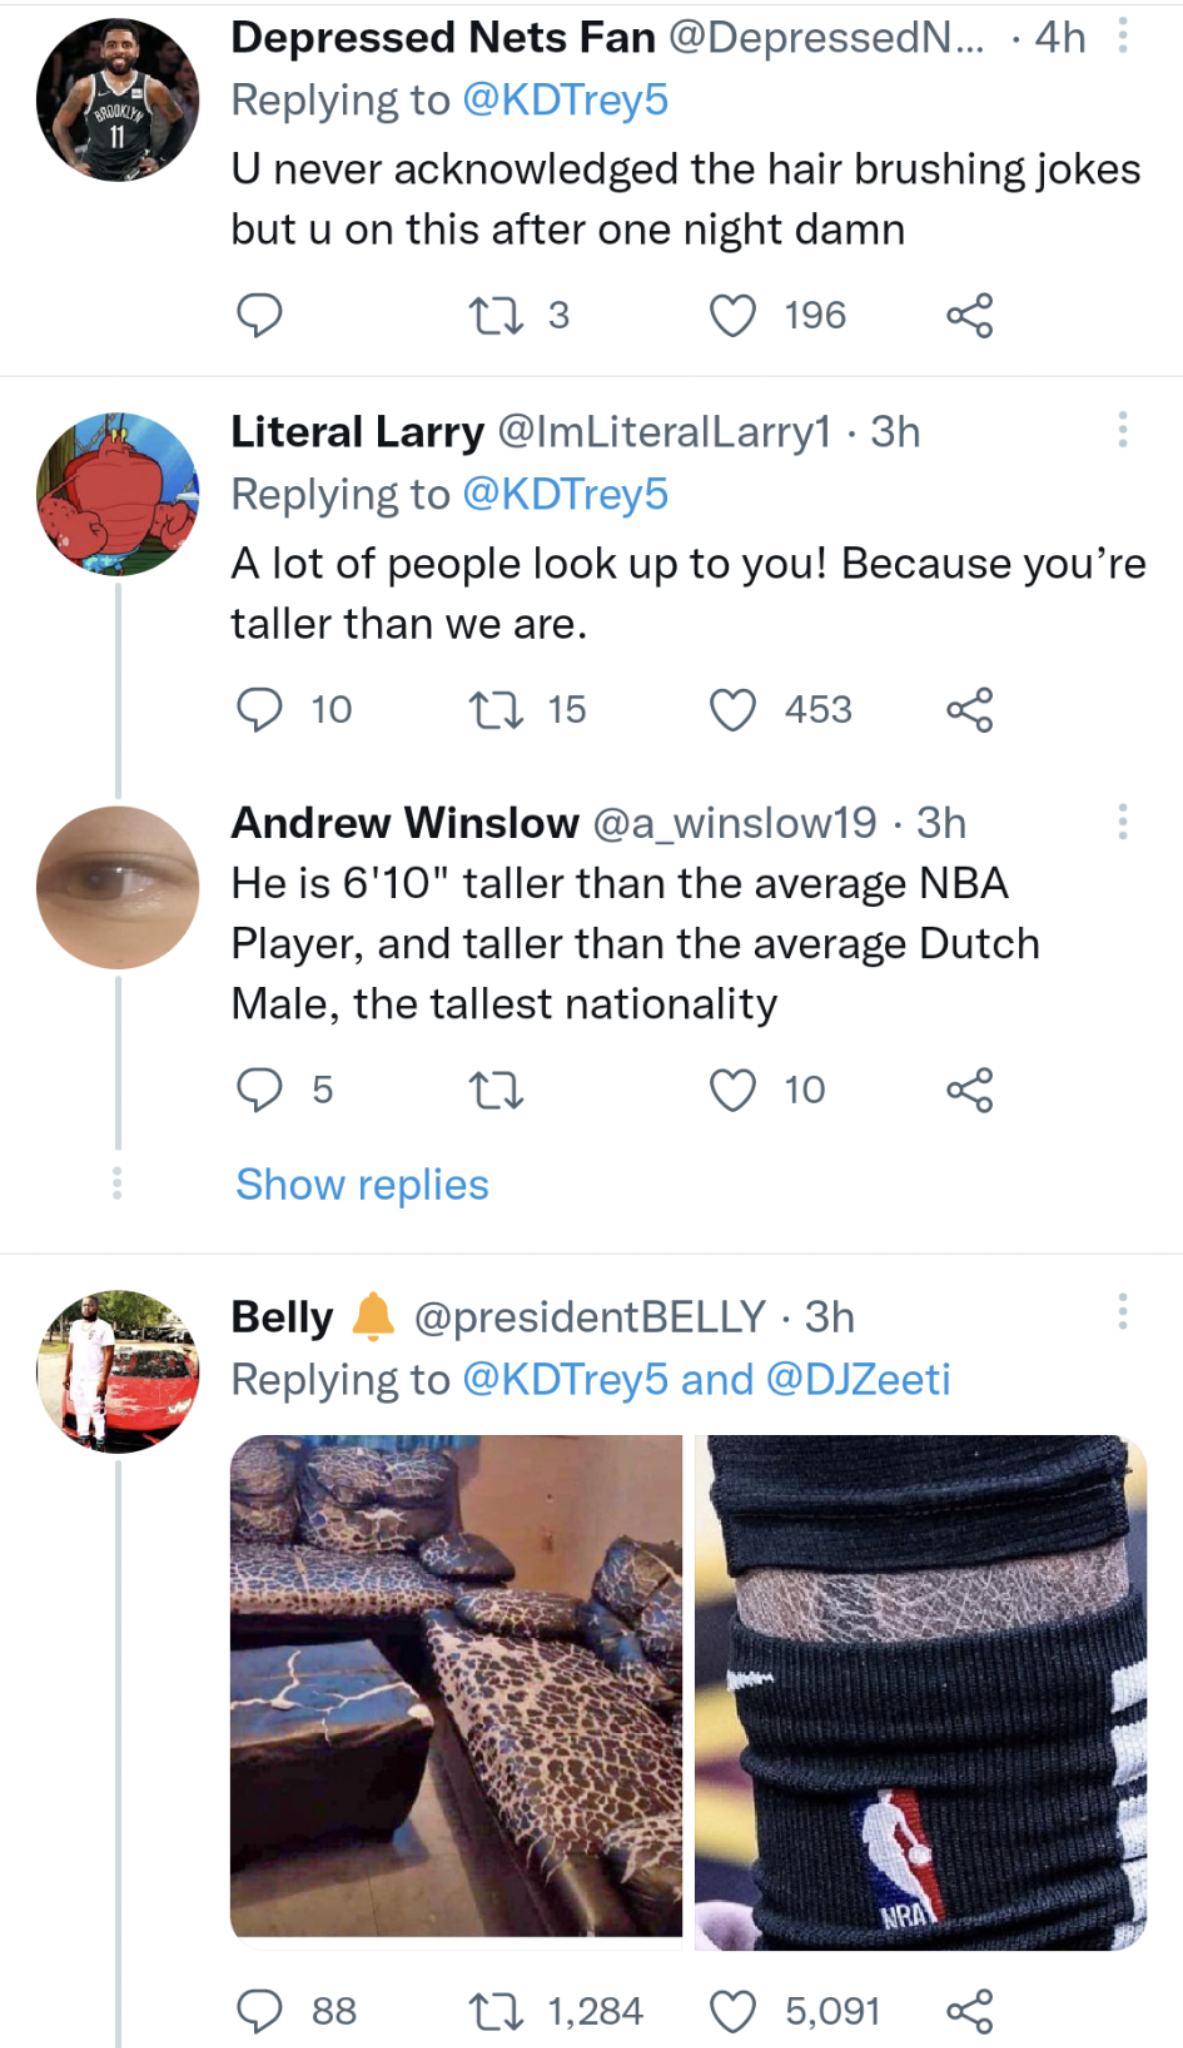Image resolution: width=1183 pixels, height=2048 pixels.
Task: Open Andrew Winslow's eye profile picture
Action: (118, 888)
